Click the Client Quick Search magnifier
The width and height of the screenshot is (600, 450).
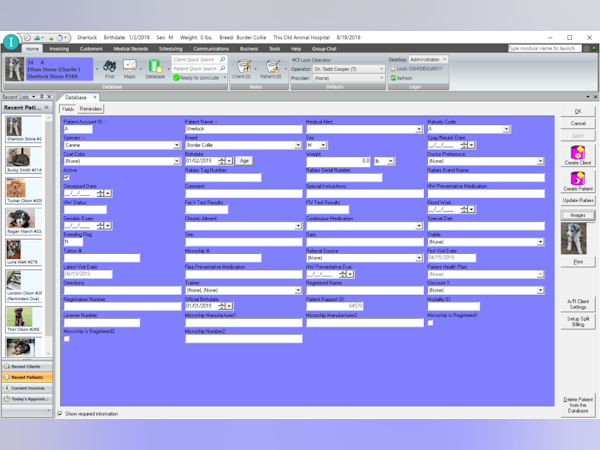(x=223, y=59)
